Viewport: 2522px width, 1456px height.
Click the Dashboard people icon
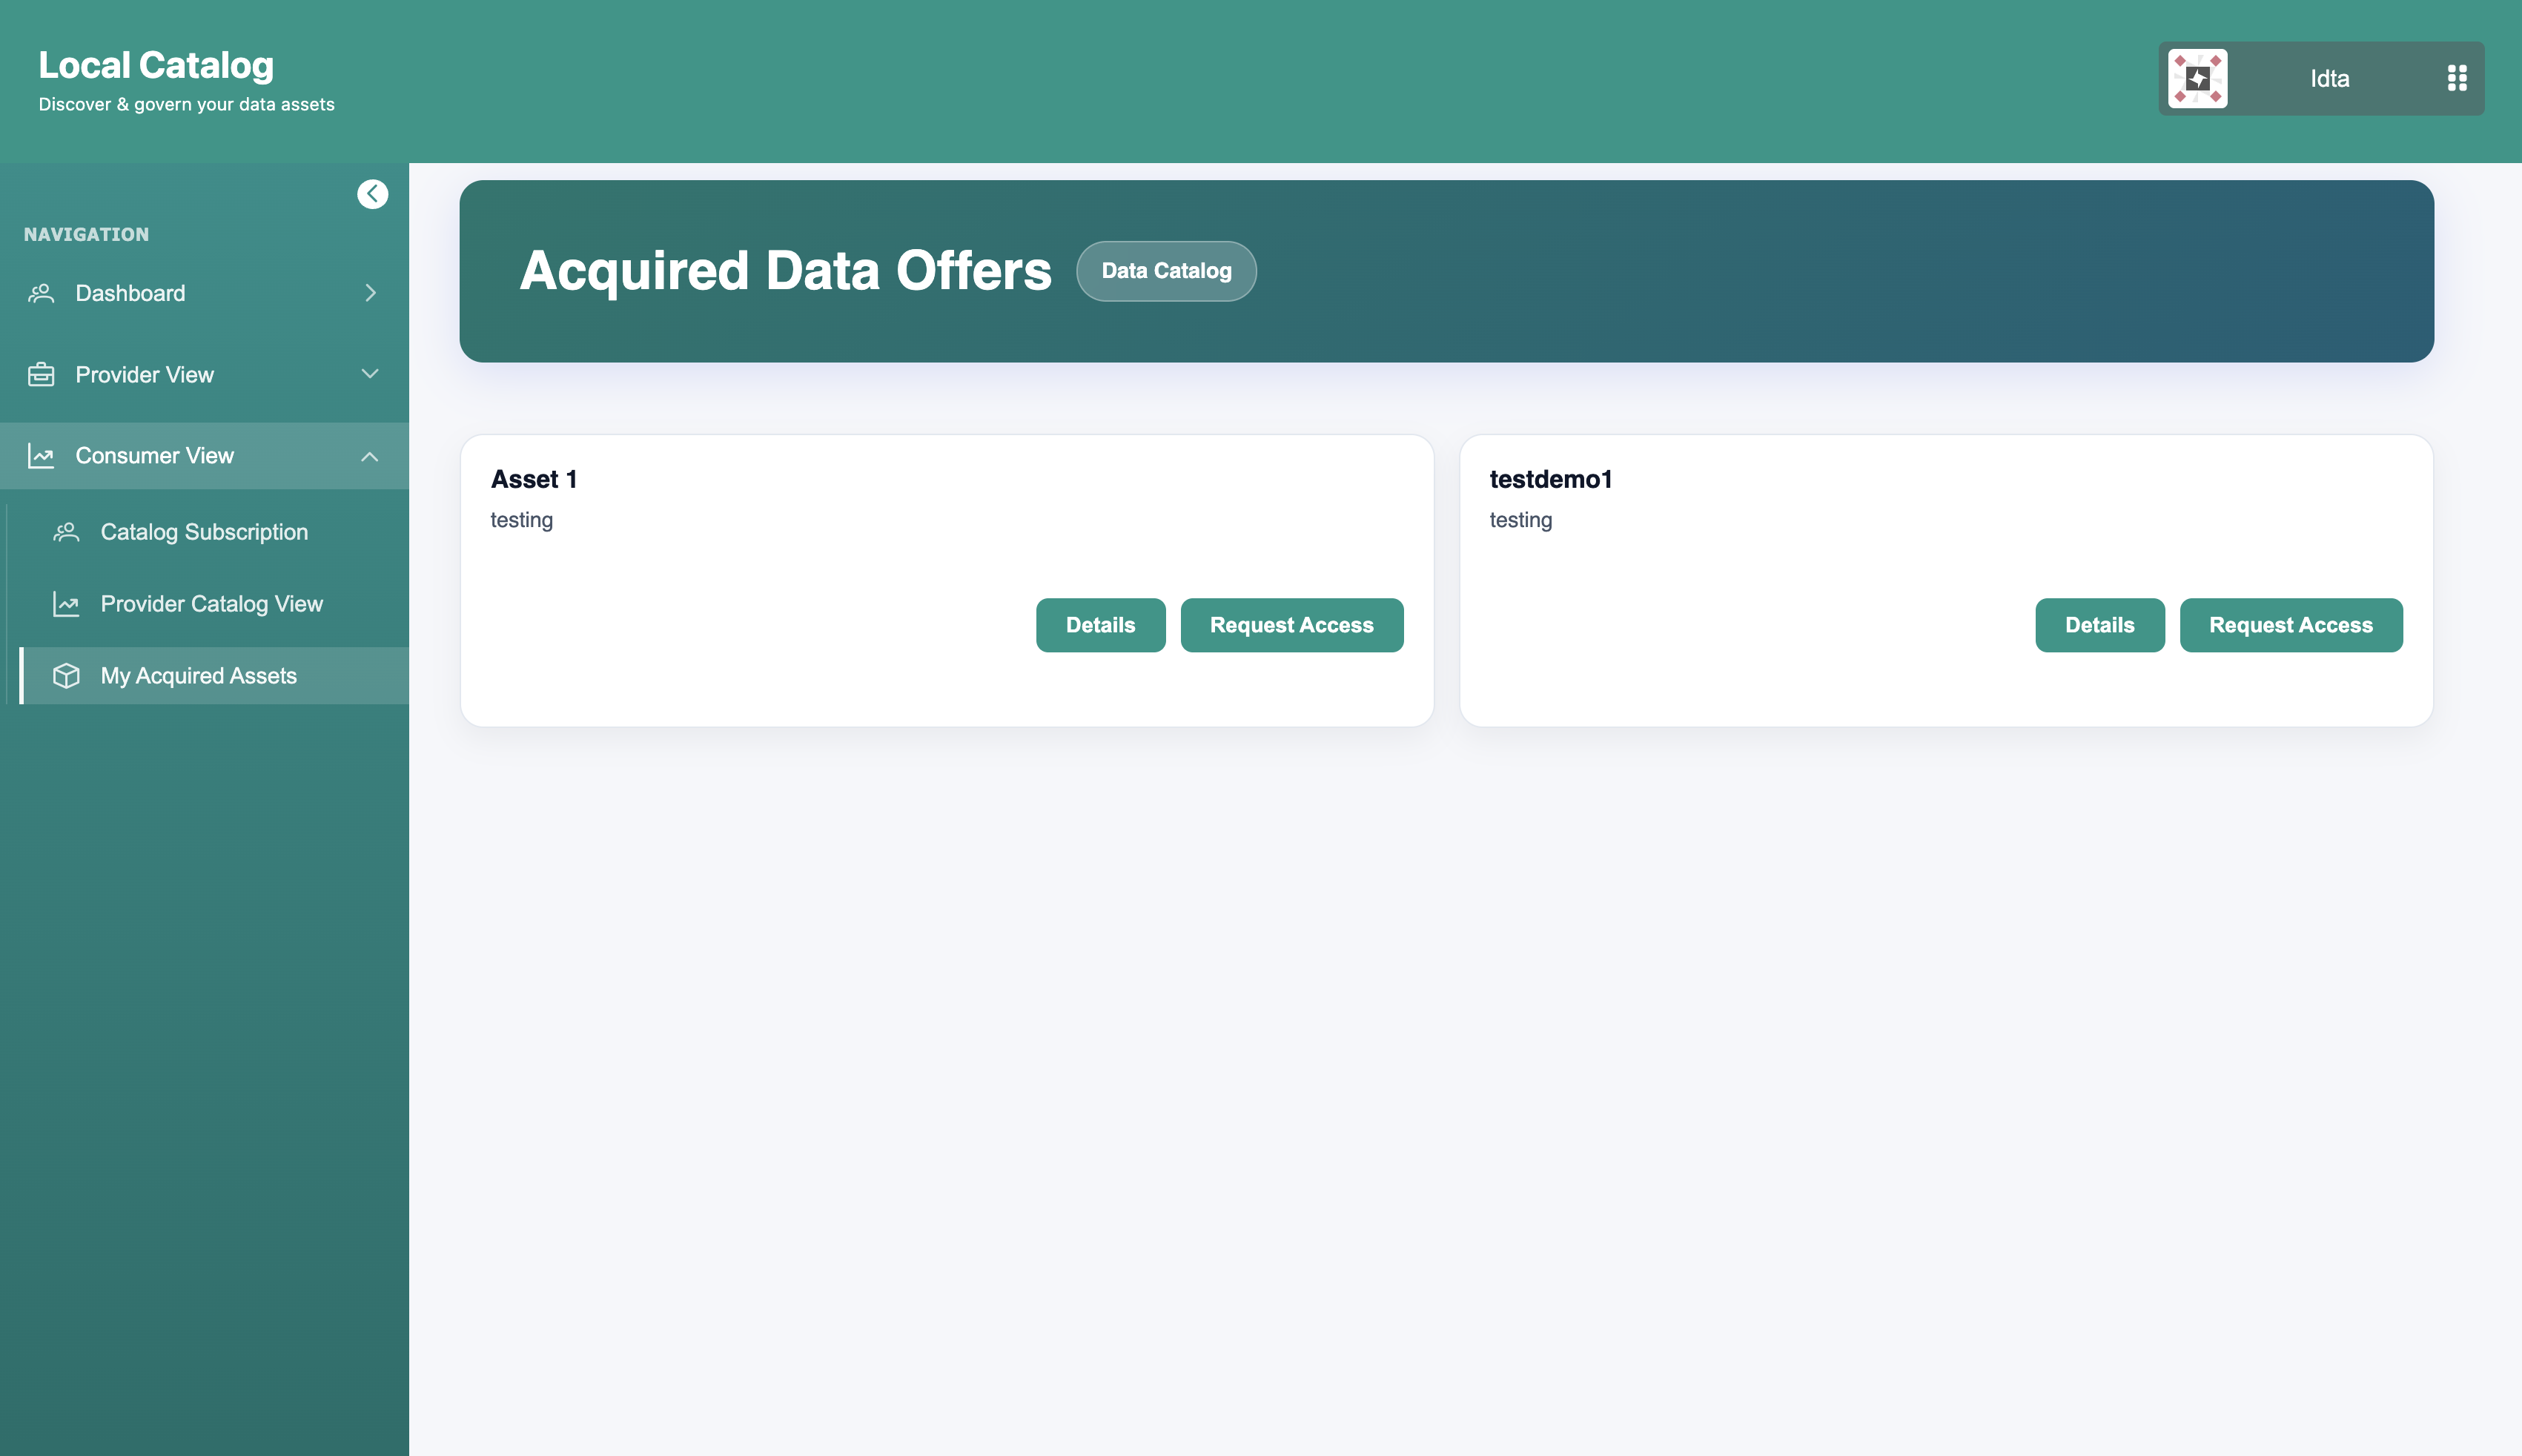pyautogui.click(x=41, y=293)
